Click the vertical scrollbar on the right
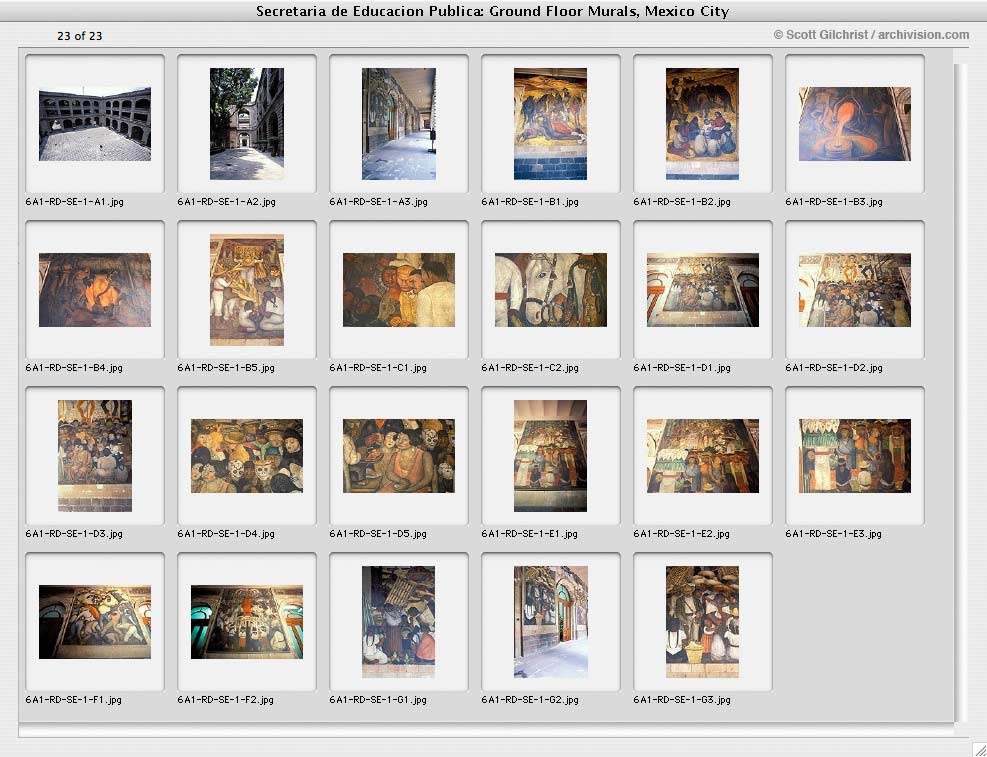Viewport: 987px width, 757px height. coord(959,393)
